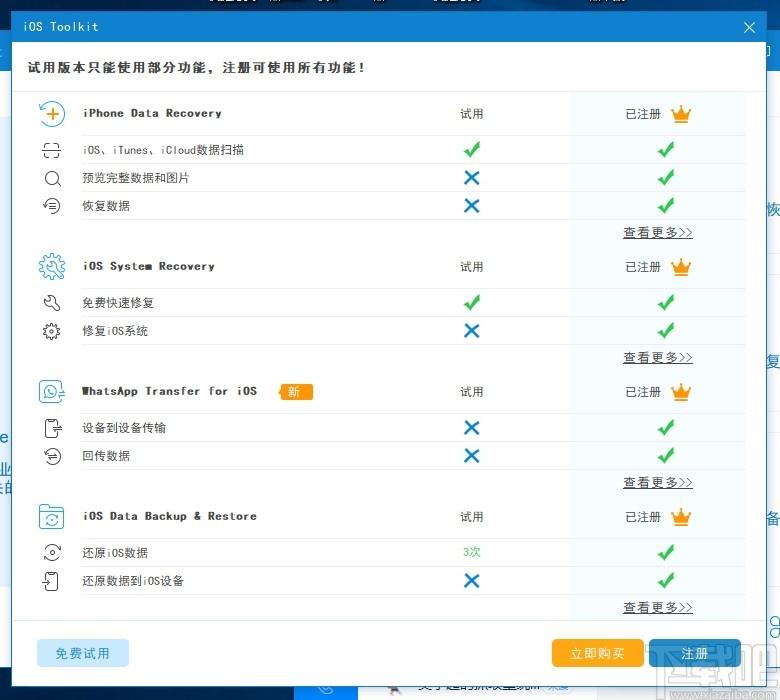Screen dimensions: 780x700
Task: Click the wrench icon for 免费快速修复
Action: coord(52,303)
